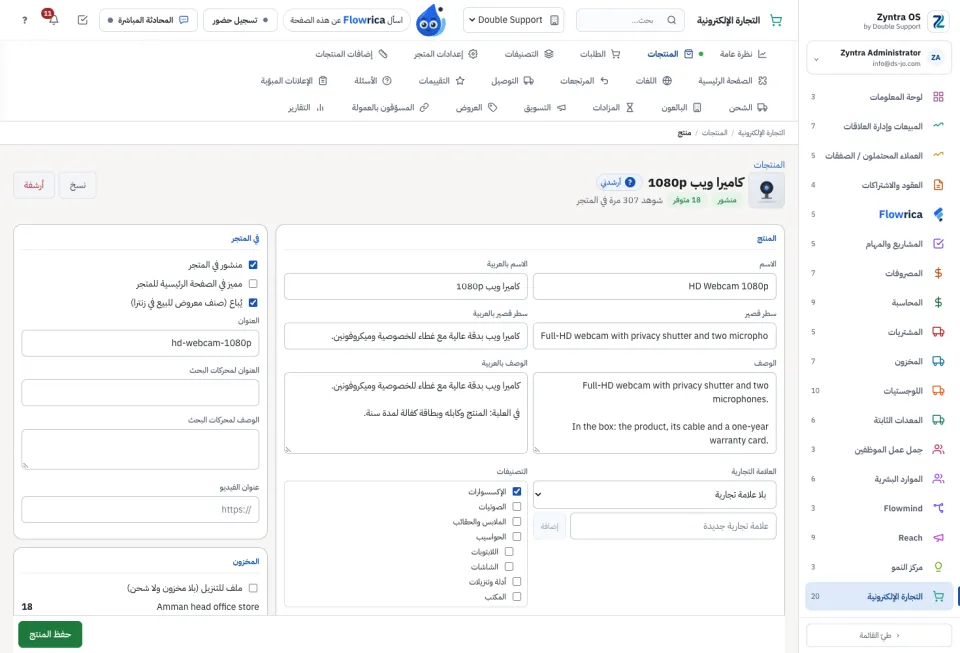Click the تسجيل حضور check-in button

(240, 20)
